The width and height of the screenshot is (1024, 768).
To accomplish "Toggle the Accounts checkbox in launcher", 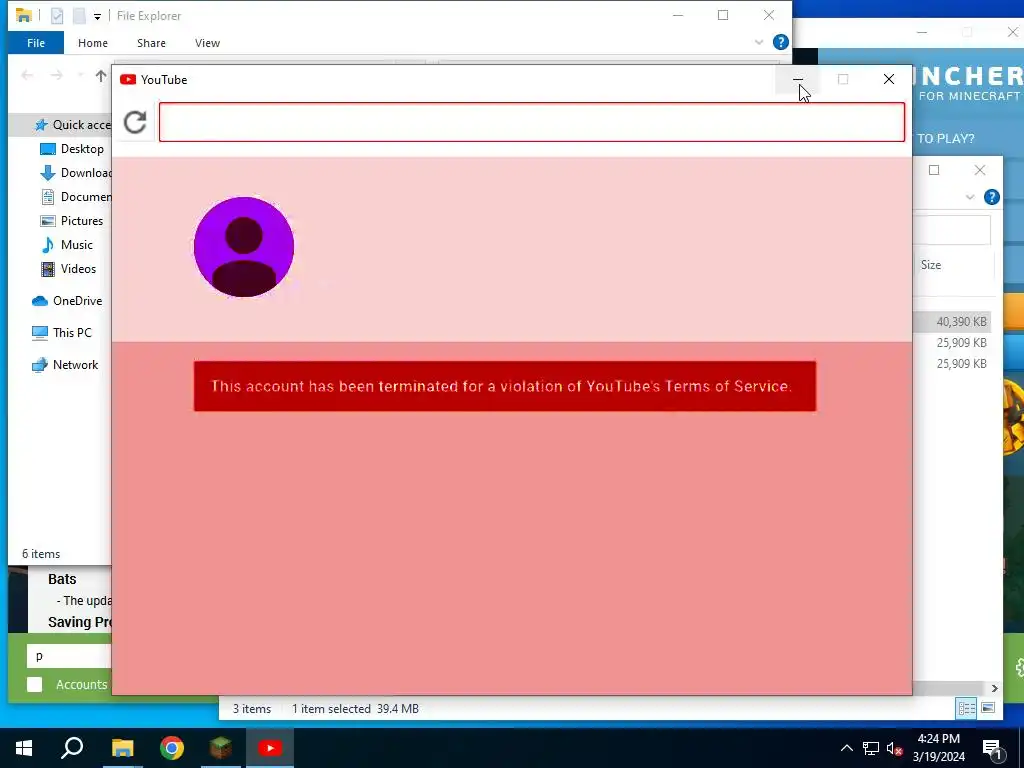I will [x=35, y=684].
